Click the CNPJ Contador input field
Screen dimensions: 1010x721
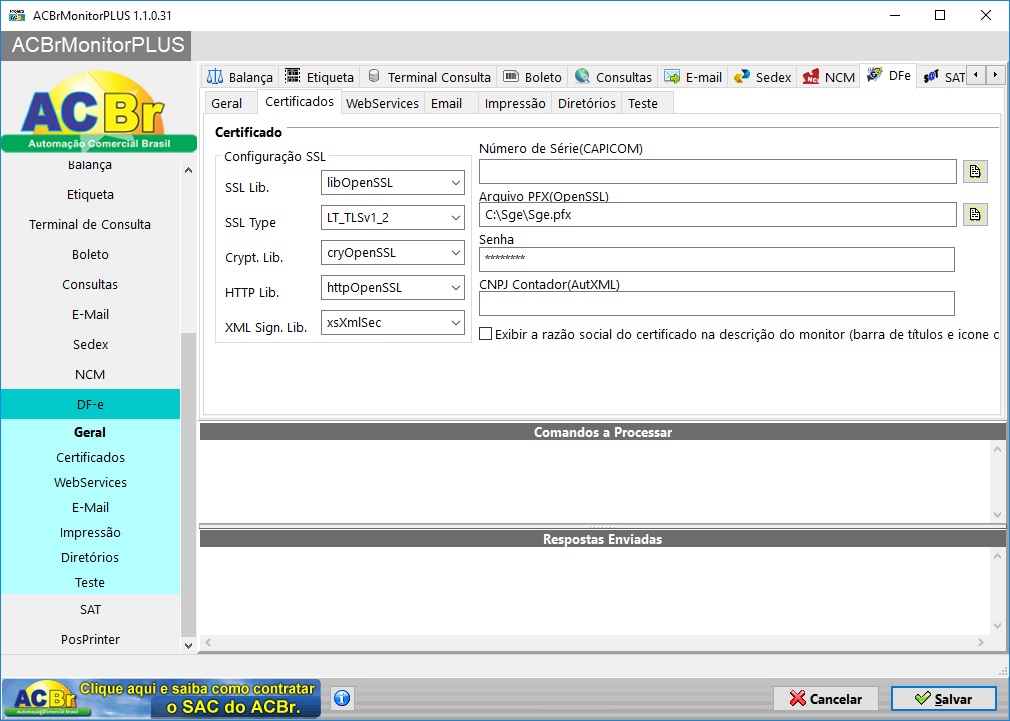pos(716,303)
